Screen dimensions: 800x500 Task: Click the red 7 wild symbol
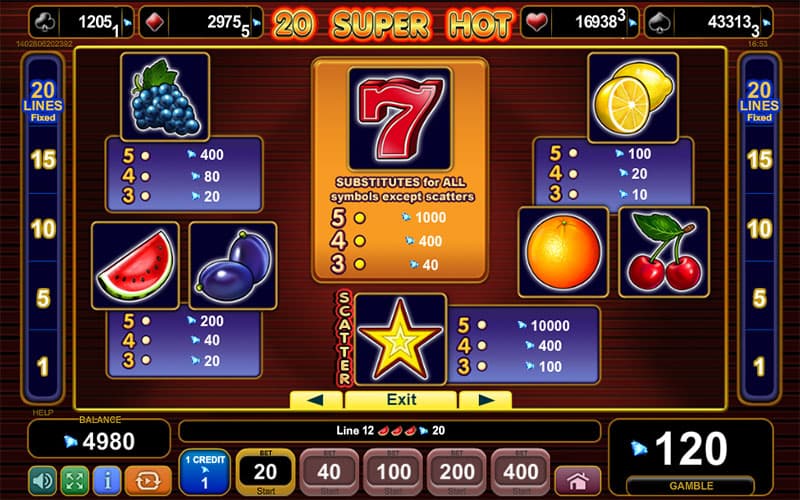point(400,119)
